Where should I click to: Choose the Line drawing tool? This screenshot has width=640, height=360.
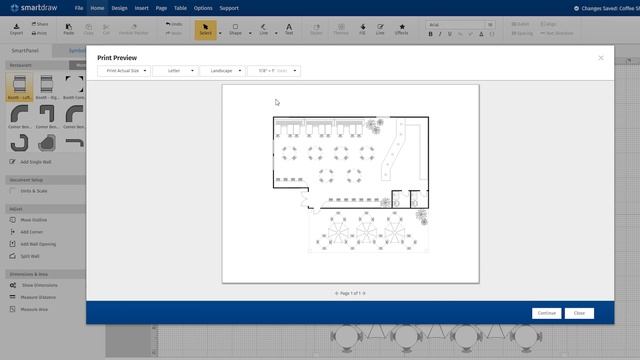(x=264, y=29)
